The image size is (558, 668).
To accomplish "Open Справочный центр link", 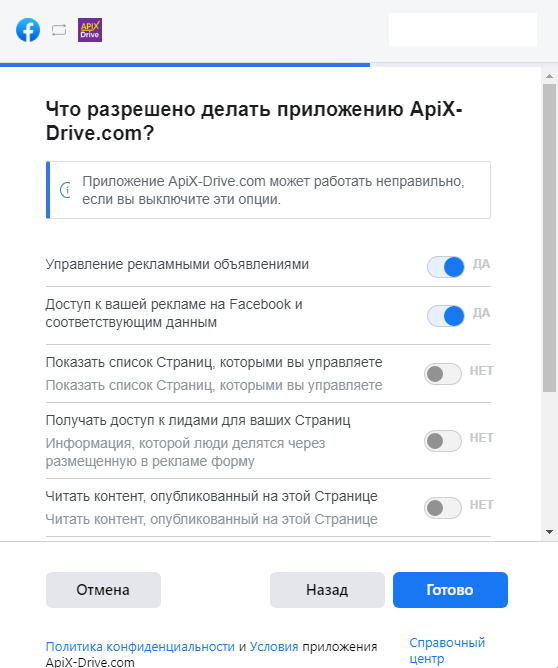I will click(x=447, y=651).
